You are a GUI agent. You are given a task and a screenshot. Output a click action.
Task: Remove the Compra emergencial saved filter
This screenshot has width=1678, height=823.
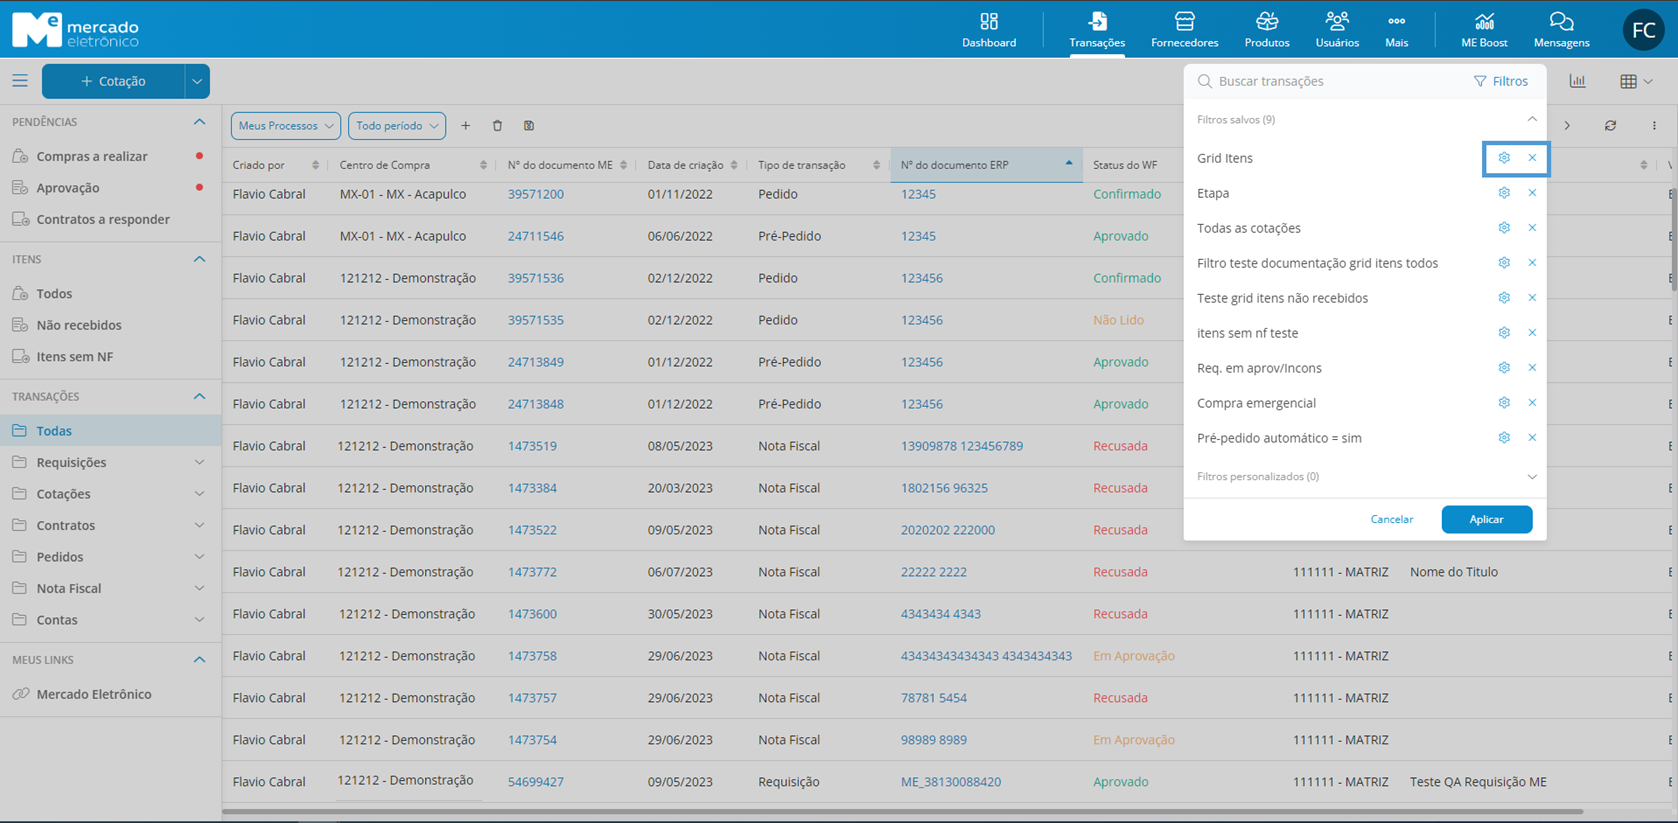coord(1532,403)
